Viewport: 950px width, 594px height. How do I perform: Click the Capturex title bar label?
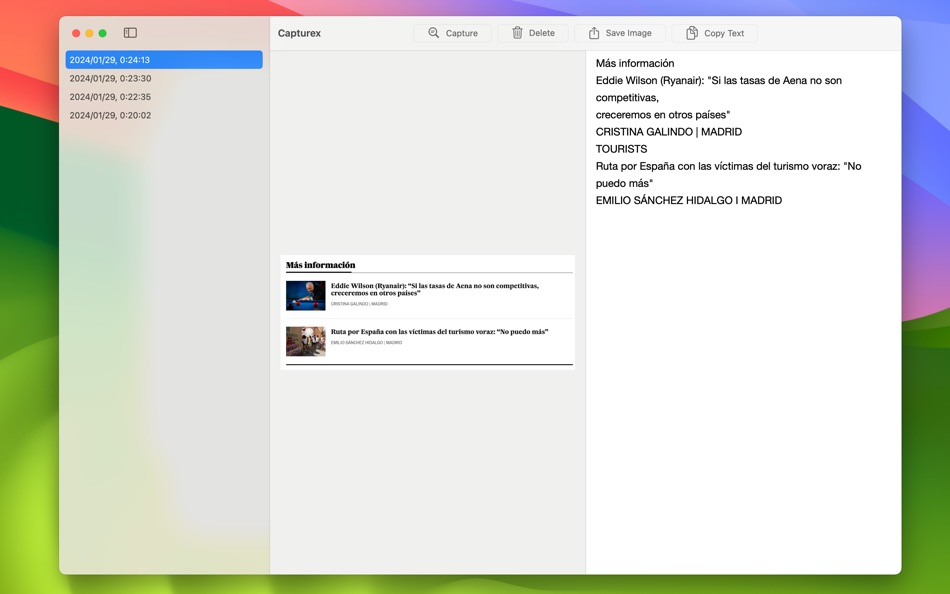point(297,32)
